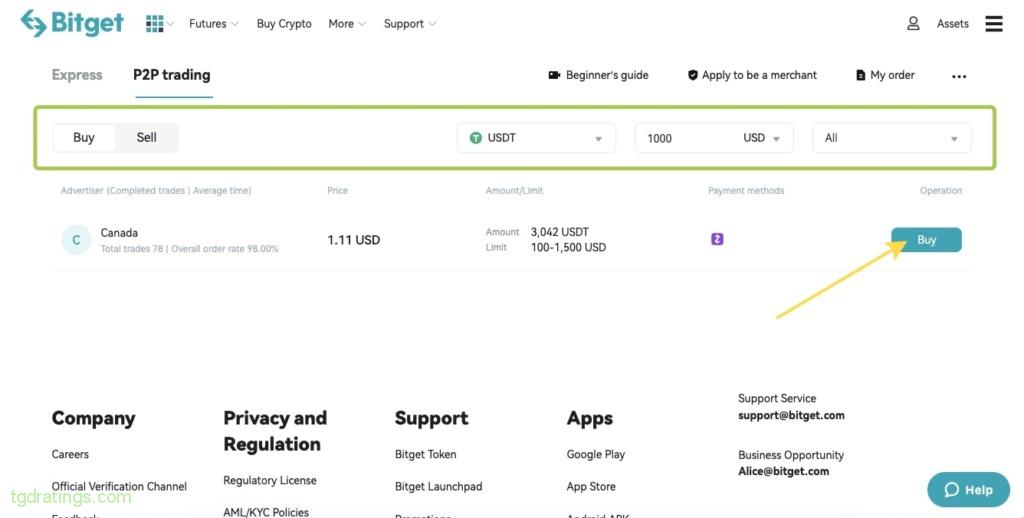Click the 1.11 USD price
This screenshot has width=1024, height=518.
(353, 240)
